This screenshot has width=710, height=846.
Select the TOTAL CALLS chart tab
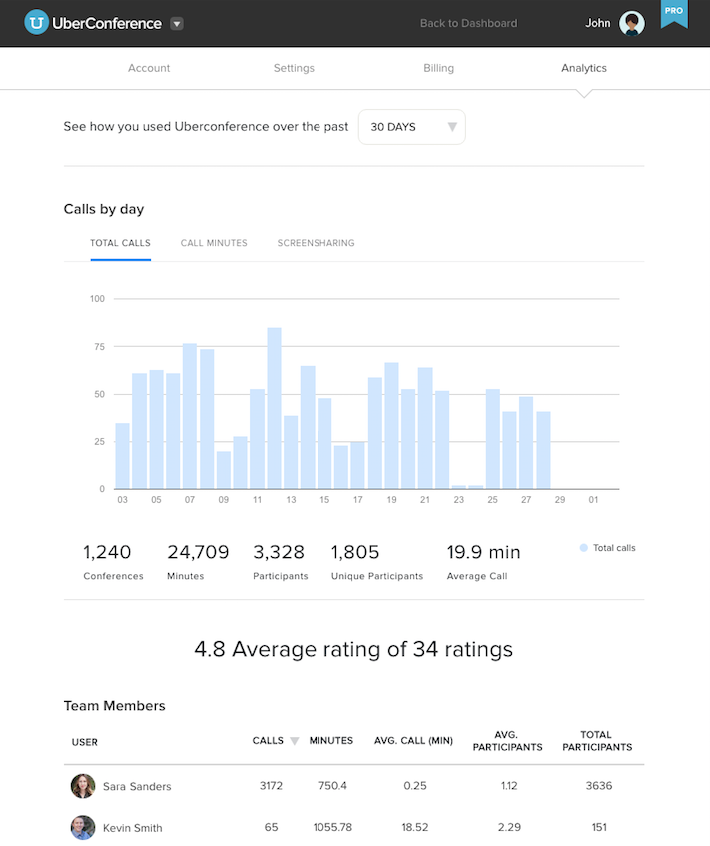point(120,243)
